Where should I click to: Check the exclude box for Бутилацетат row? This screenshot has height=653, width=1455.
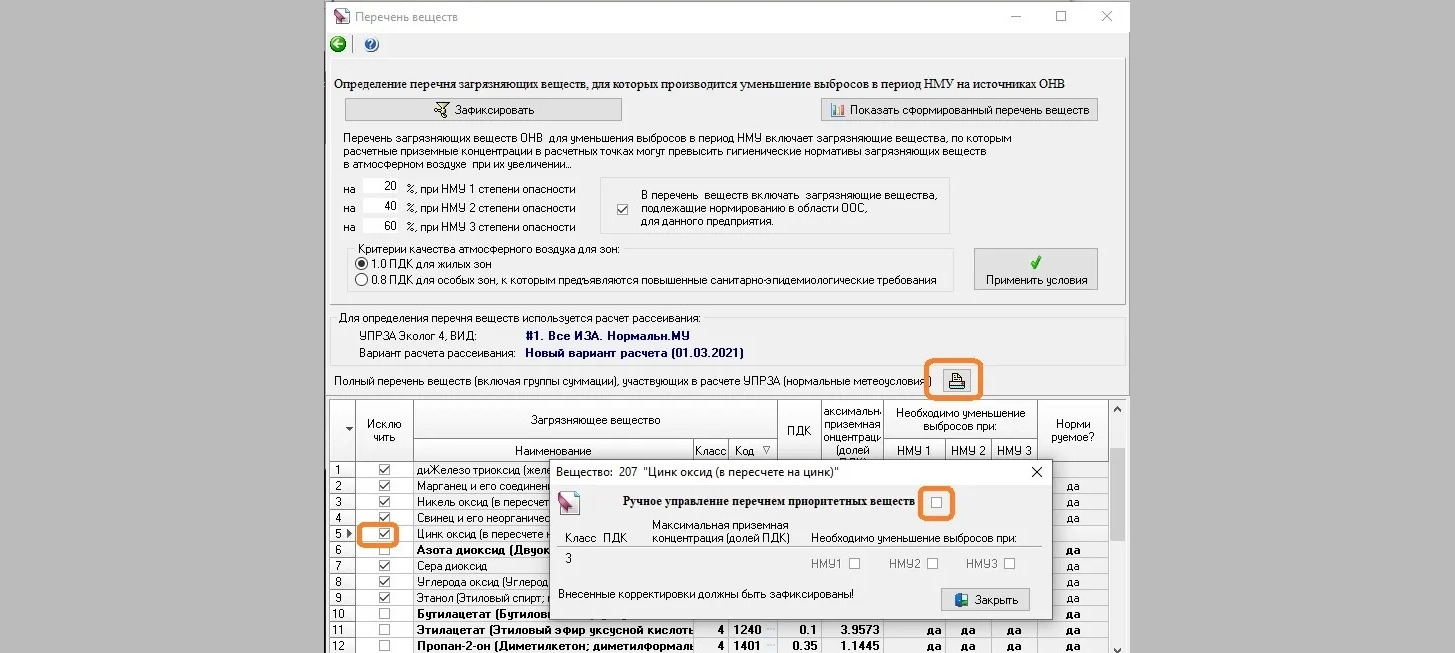click(x=385, y=614)
